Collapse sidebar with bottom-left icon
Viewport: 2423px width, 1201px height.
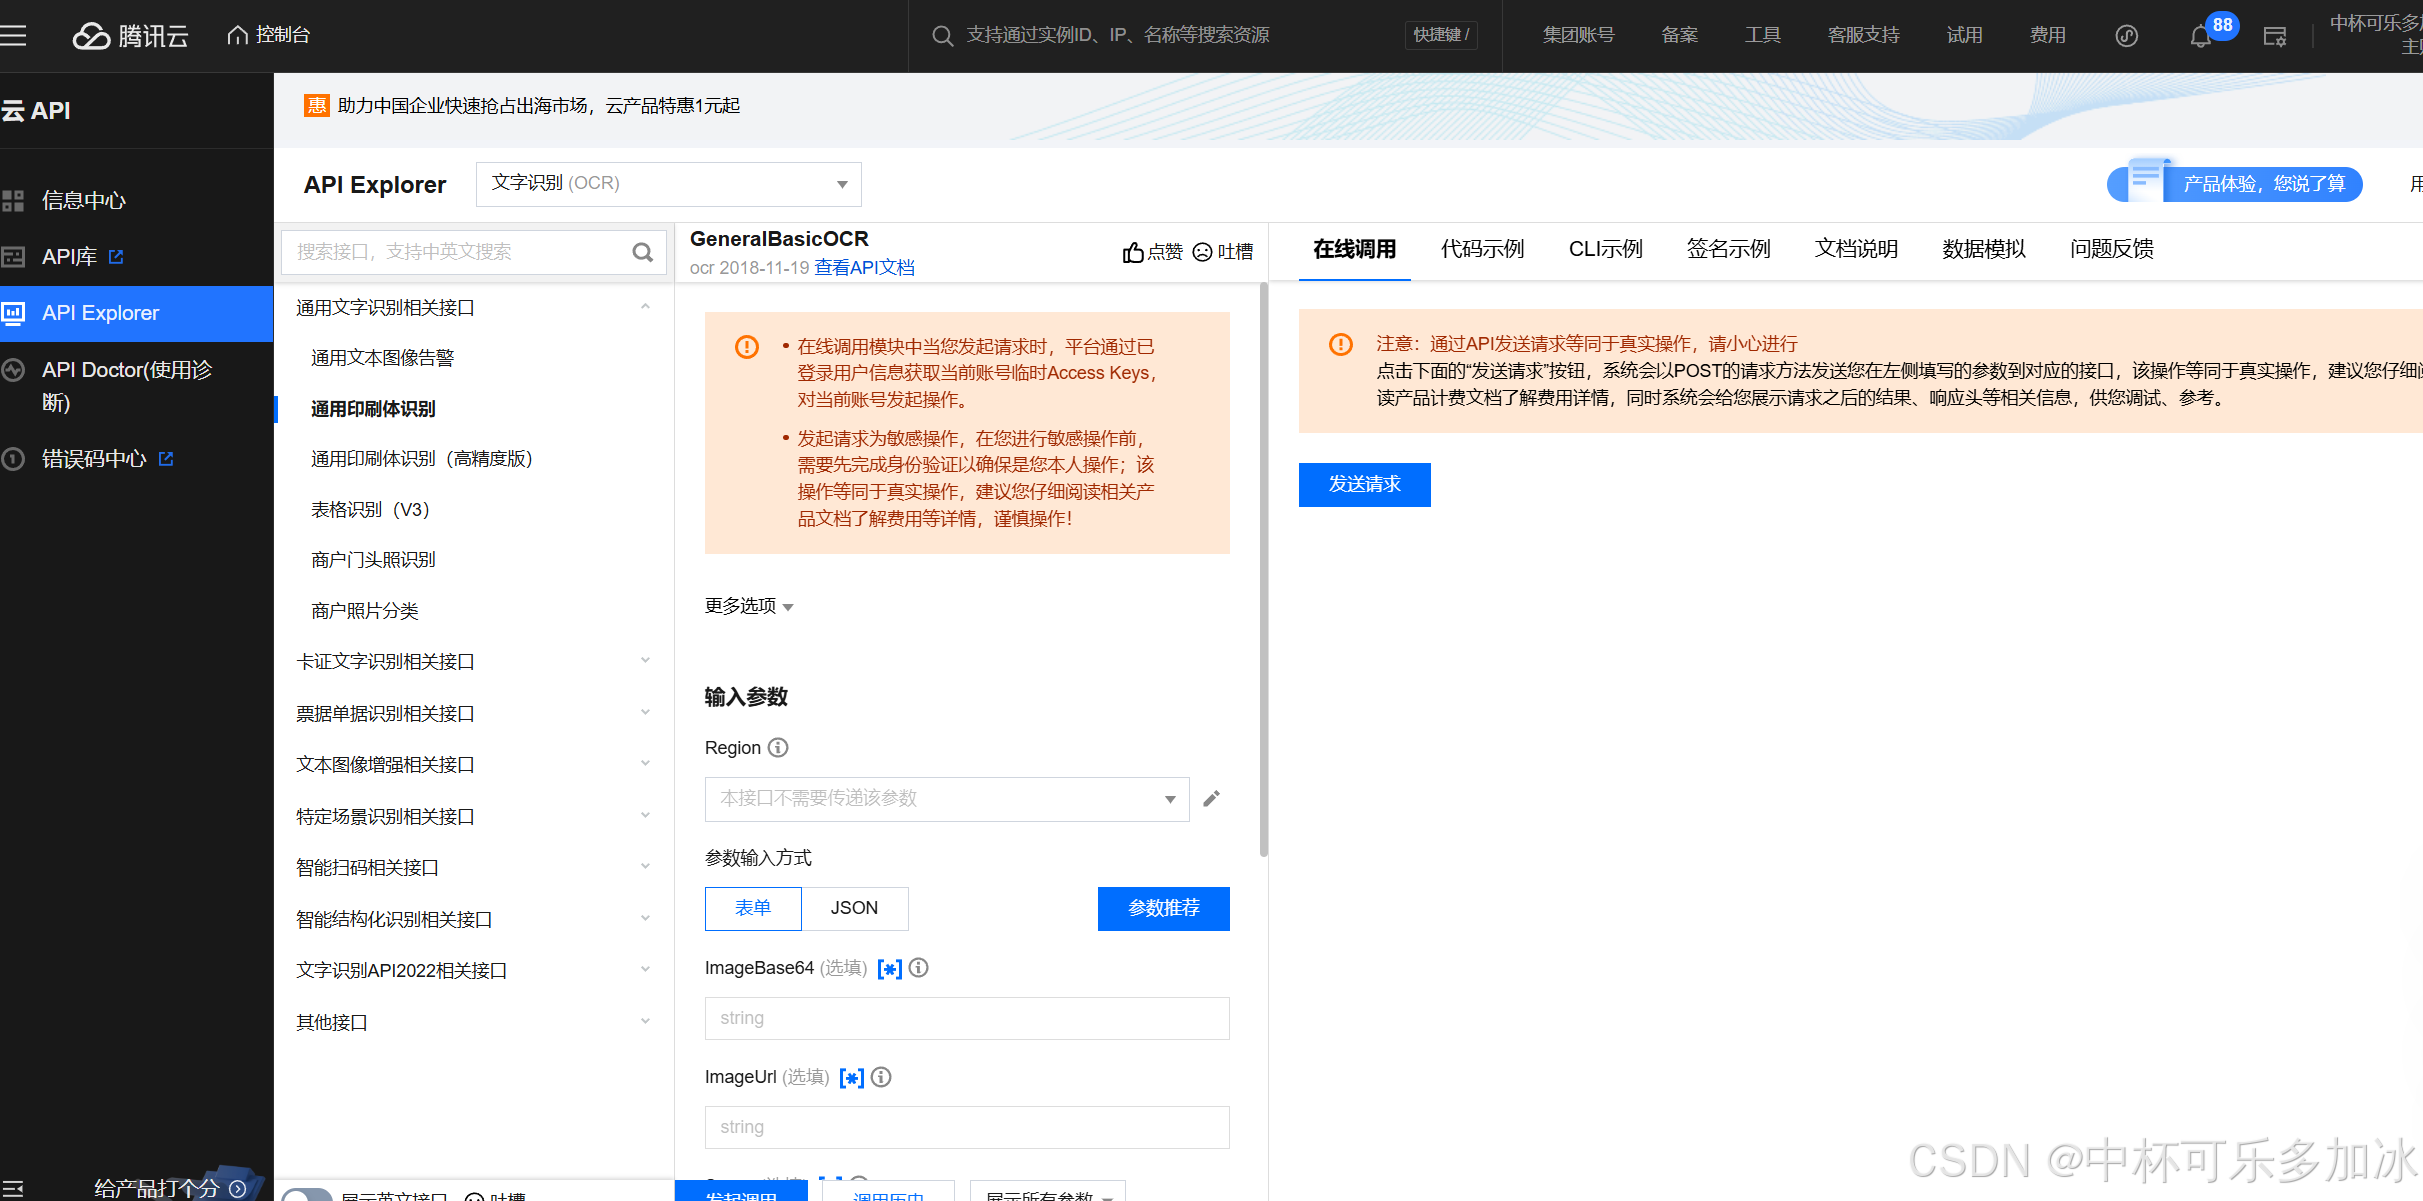(13, 1188)
